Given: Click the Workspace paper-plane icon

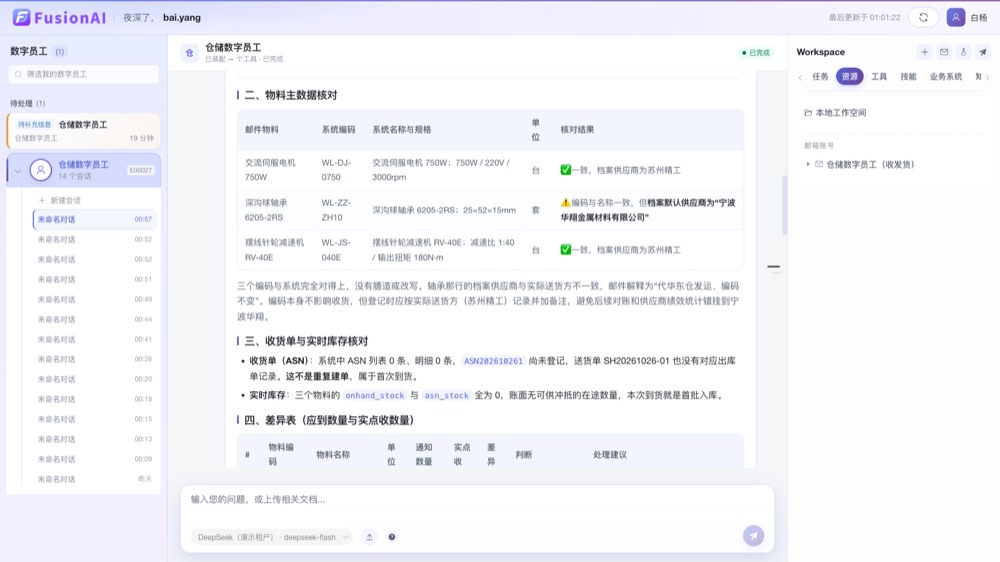Looking at the screenshot, I should pyautogui.click(x=983, y=52).
